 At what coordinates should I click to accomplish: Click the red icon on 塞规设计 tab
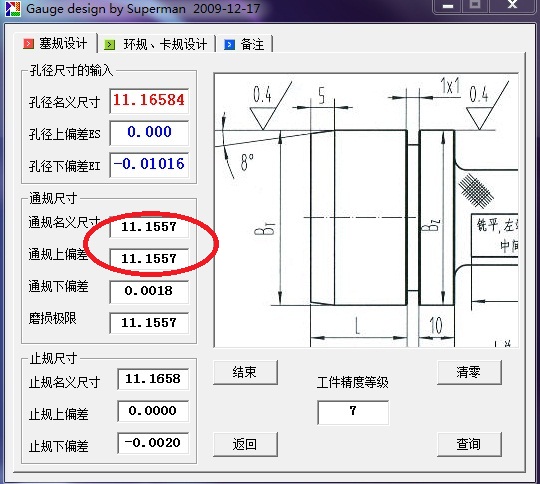[x=28, y=44]
